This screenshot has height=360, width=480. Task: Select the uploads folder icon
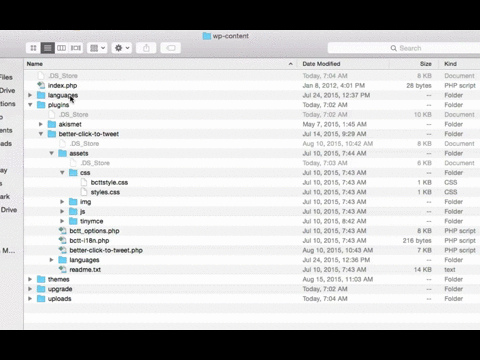41,298
